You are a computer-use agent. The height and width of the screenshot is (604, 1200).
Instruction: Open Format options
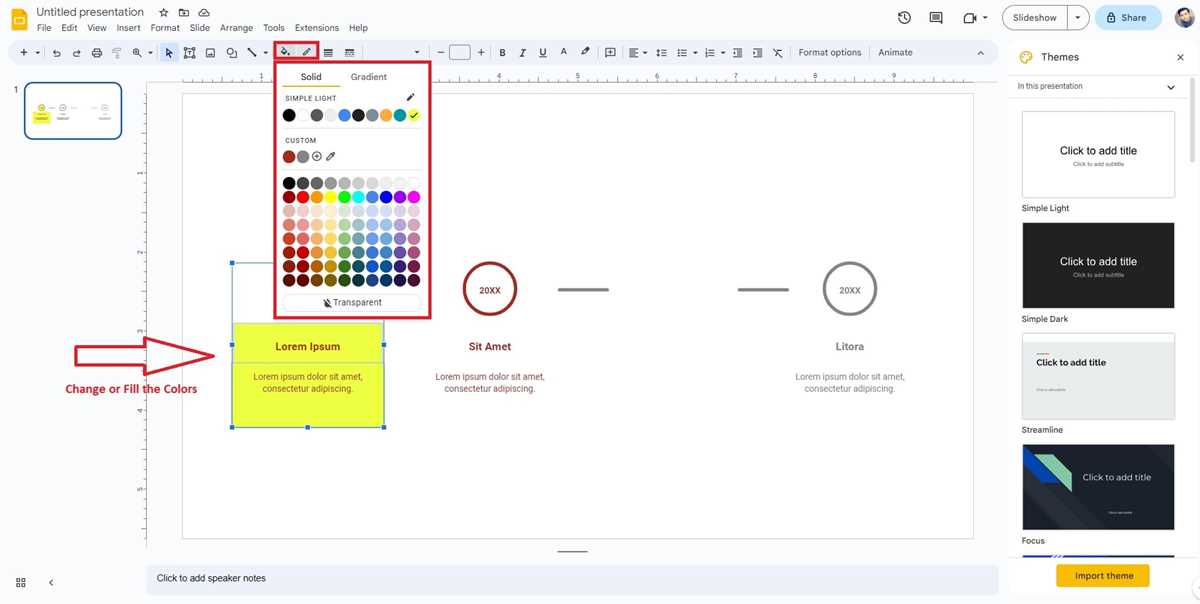pyautogui.click(x=829, y=53)
